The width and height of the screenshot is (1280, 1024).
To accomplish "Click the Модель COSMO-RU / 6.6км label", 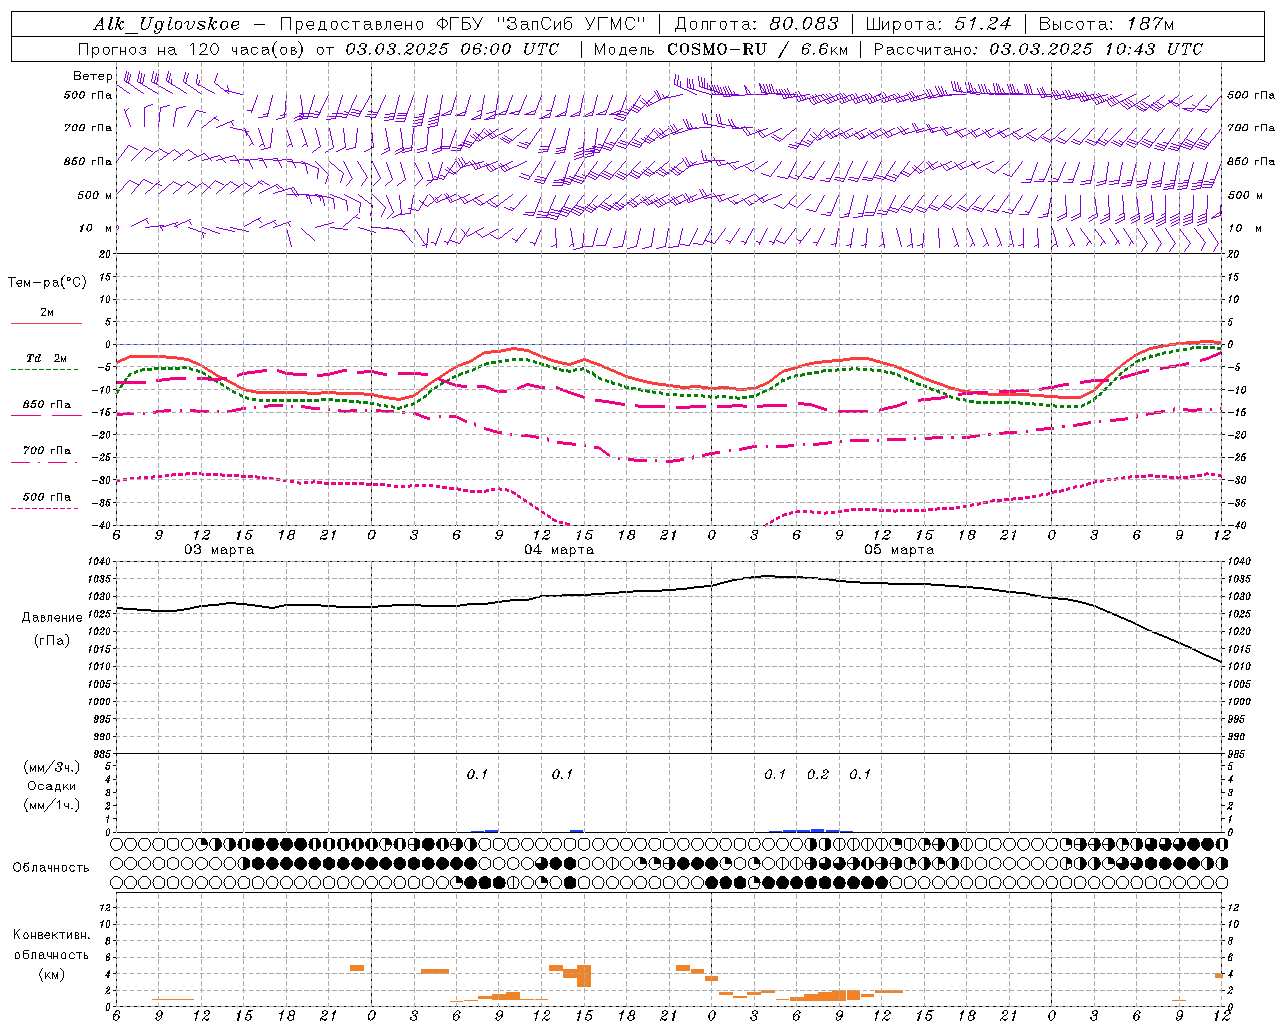I will click(x=721, y=49).
